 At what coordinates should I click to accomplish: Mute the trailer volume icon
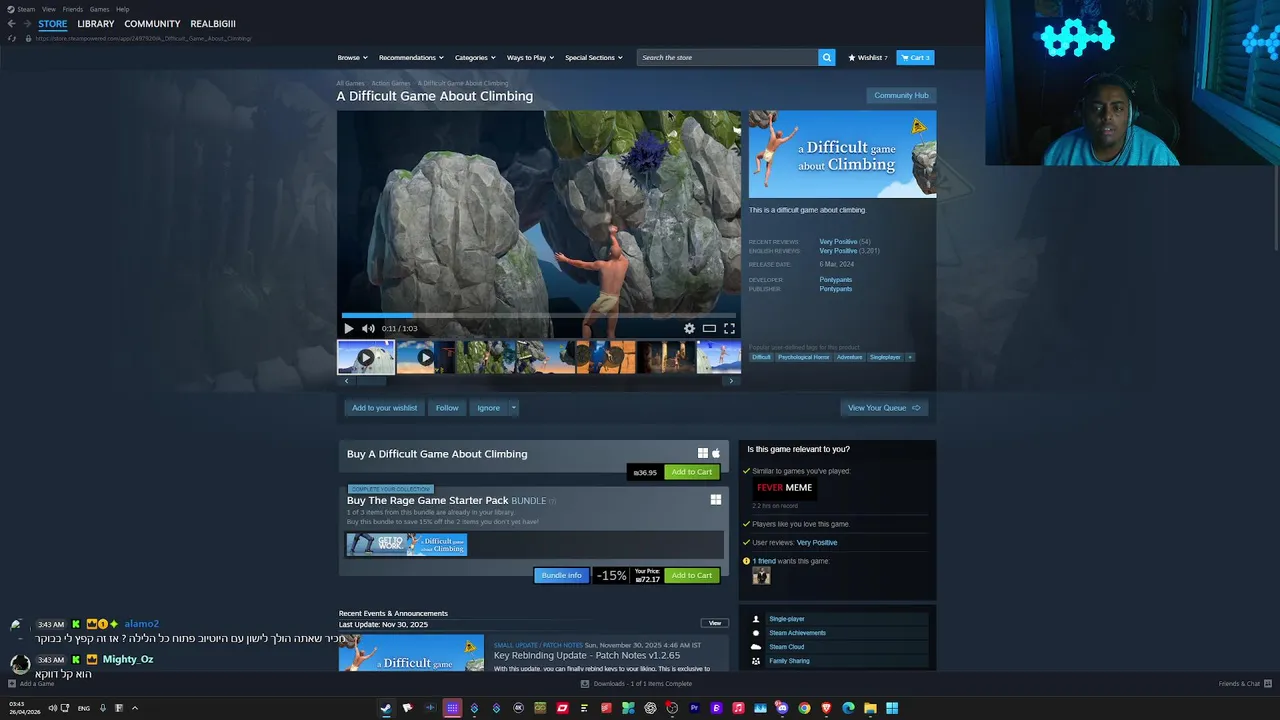(368, 328)
